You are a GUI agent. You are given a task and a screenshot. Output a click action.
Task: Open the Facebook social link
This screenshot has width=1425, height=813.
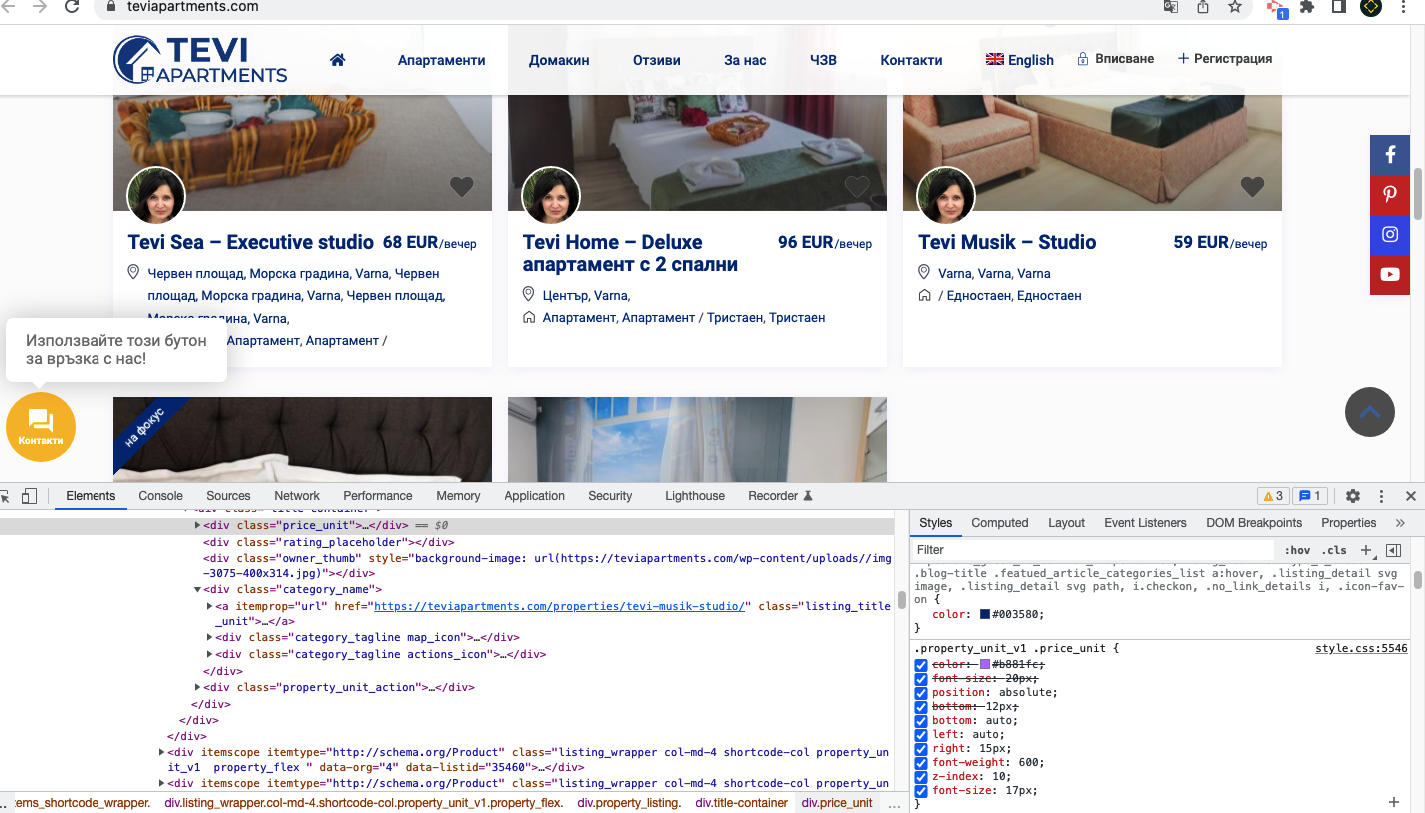tap(1390, 155)
